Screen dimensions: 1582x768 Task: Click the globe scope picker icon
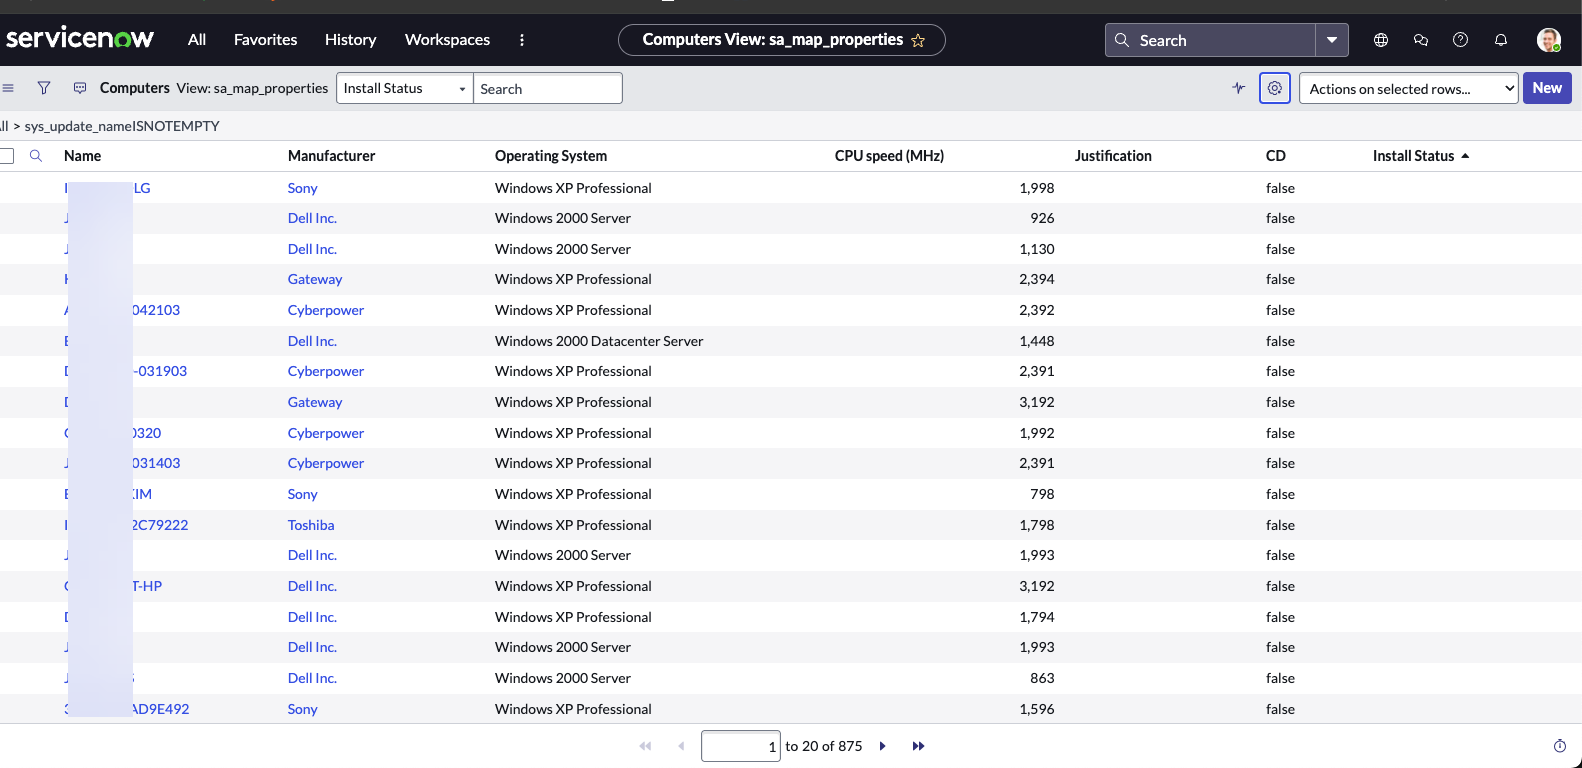tap(1381, 40)
